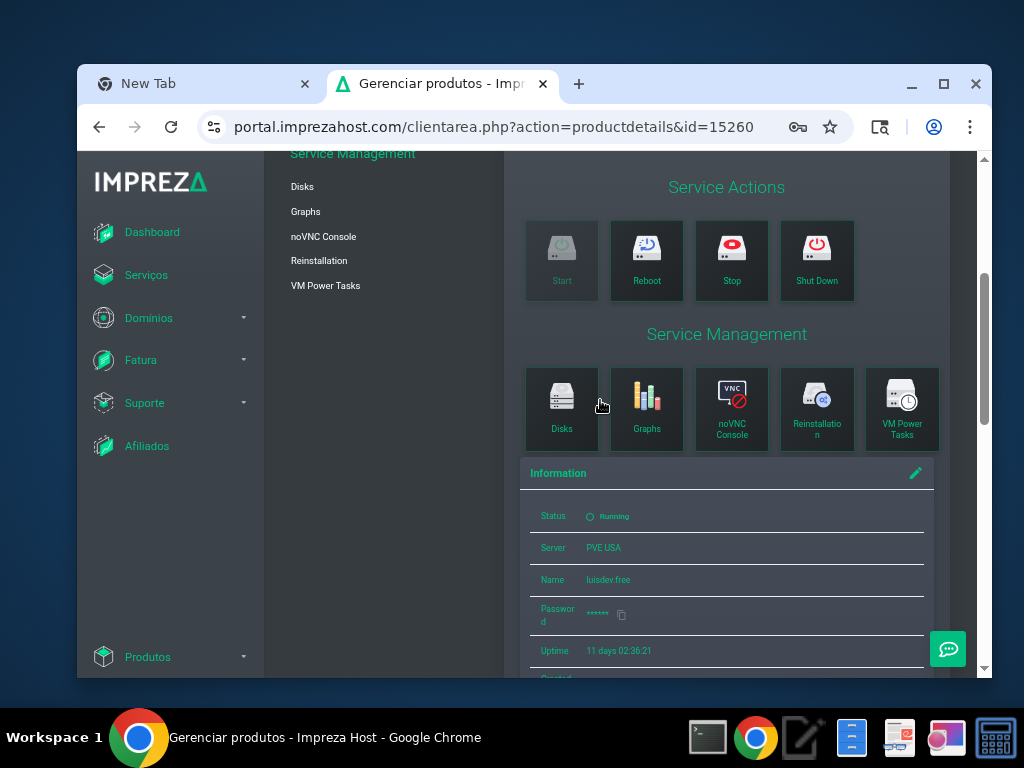Go to Serviços in the sidebar
Image resolution: width=1024 pixels, height=768 pixels.
pos(146,275)
